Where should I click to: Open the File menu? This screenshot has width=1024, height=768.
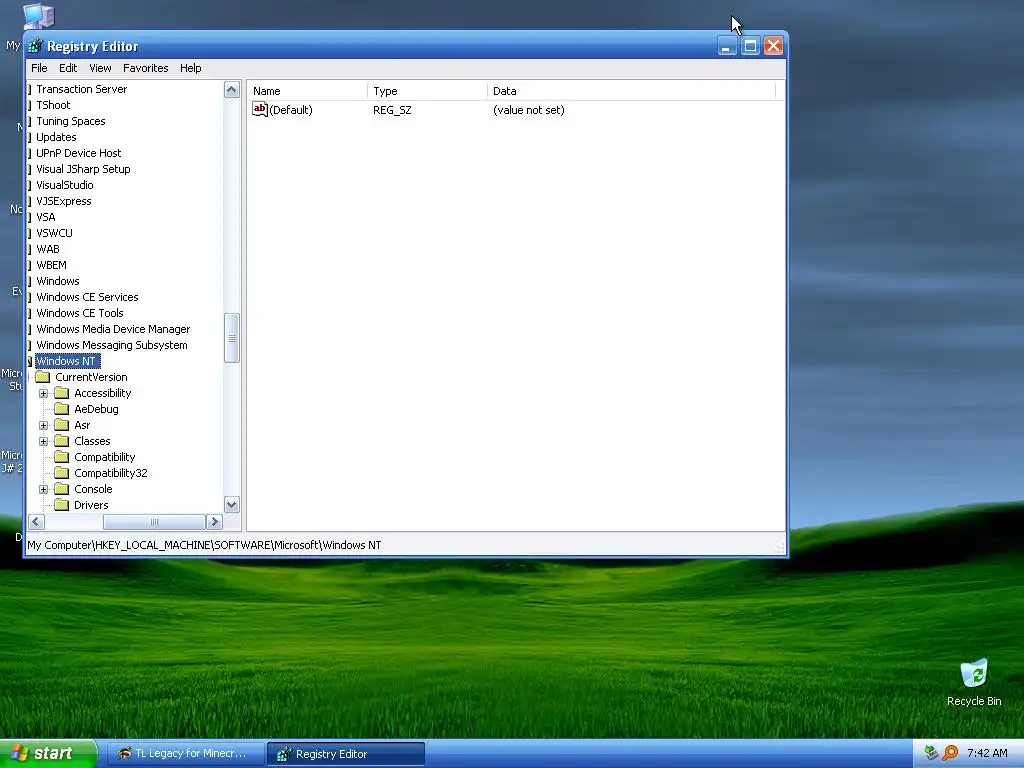click(39, 68)
